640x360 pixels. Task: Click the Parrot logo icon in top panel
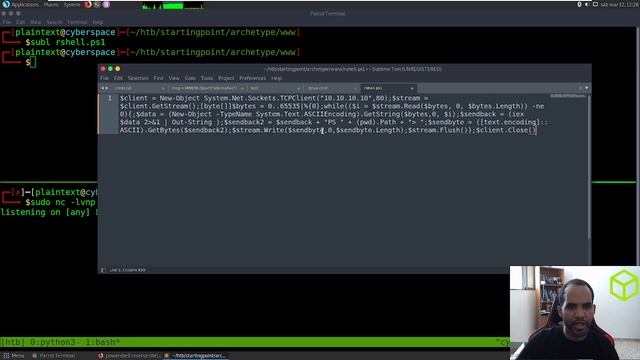tap(6, 4)
